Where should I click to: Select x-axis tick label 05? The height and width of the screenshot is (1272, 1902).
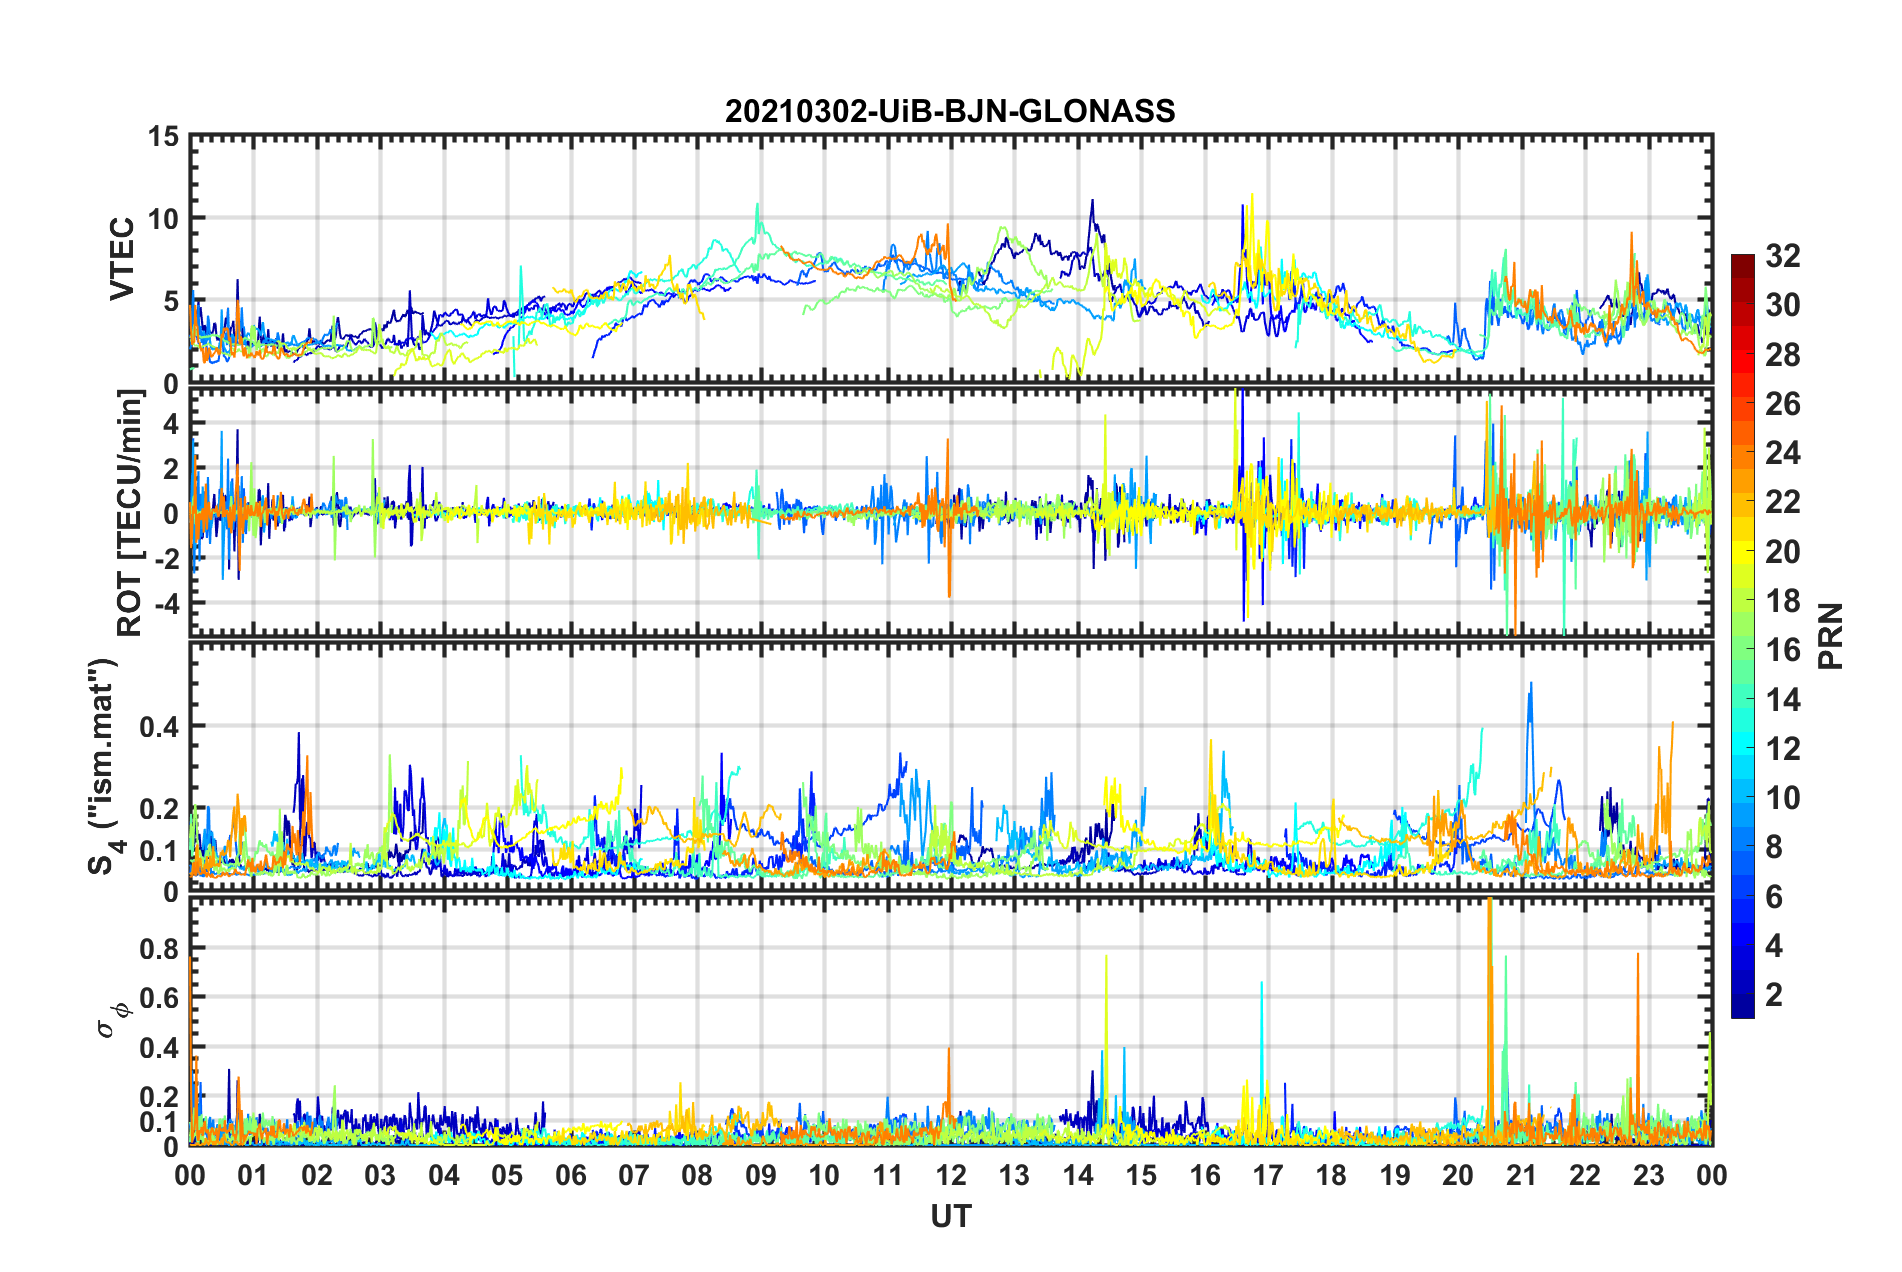(x=507, y=1175)
